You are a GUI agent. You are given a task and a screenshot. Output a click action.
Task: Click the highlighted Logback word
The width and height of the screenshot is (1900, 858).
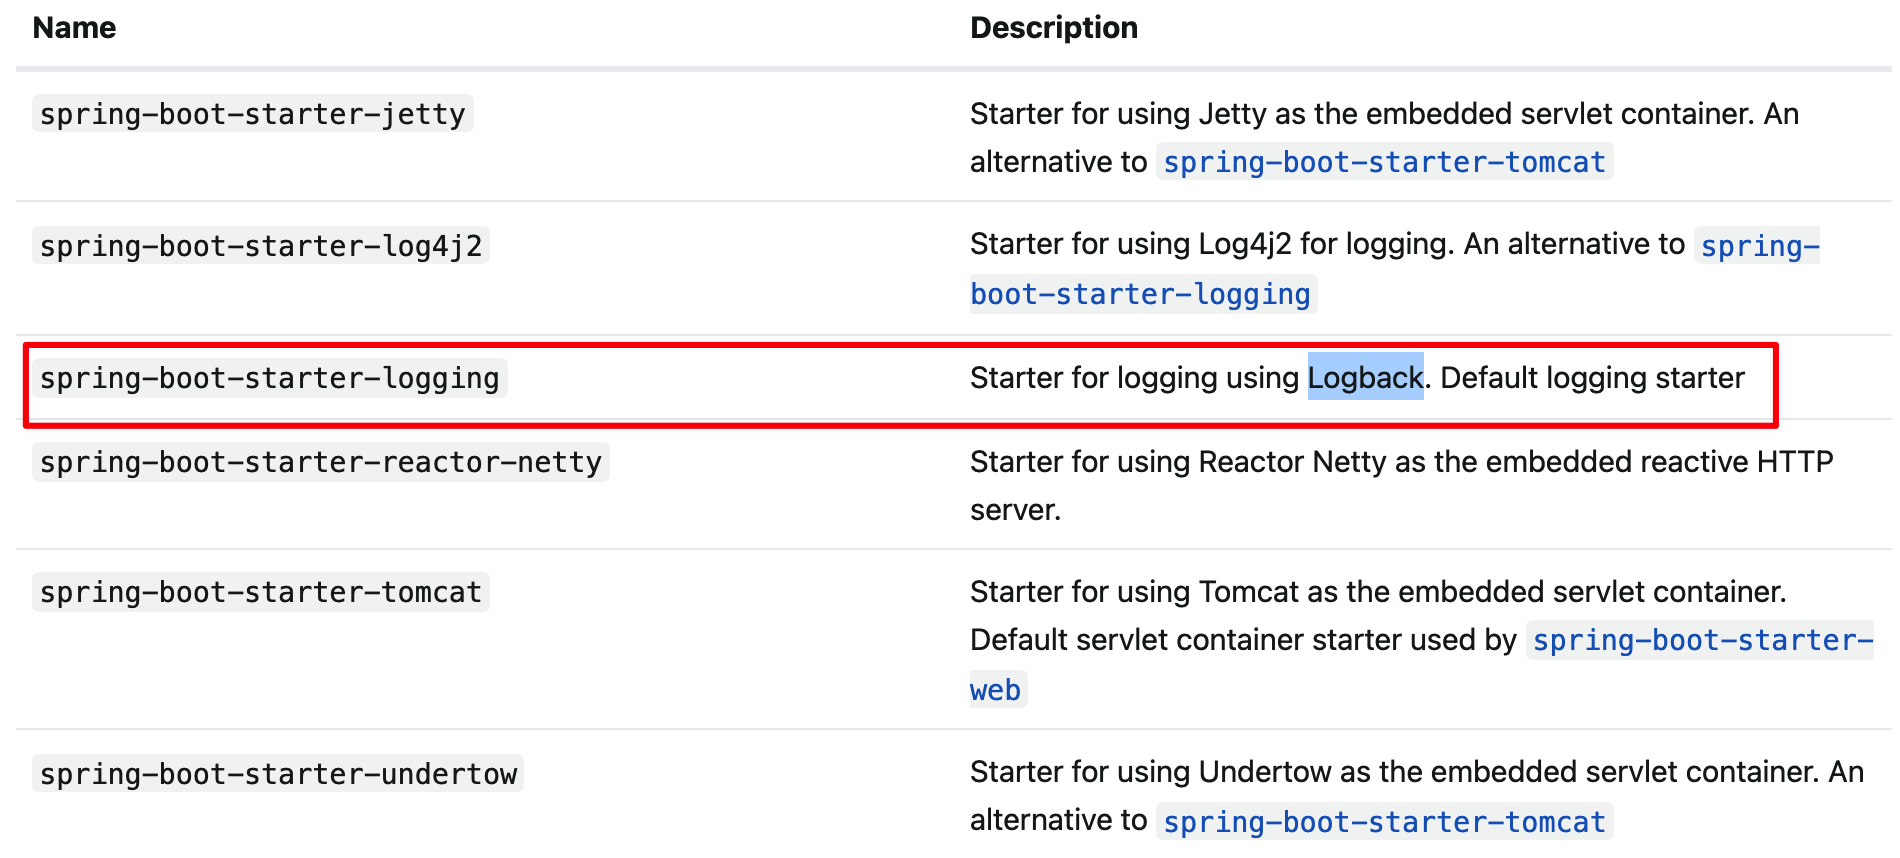1365,377
